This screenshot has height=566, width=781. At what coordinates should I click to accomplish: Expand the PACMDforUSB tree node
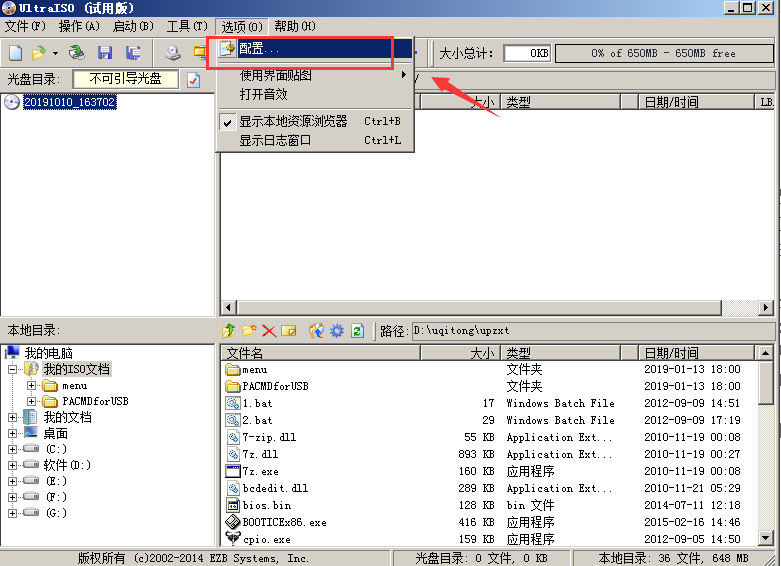(31, 402)
